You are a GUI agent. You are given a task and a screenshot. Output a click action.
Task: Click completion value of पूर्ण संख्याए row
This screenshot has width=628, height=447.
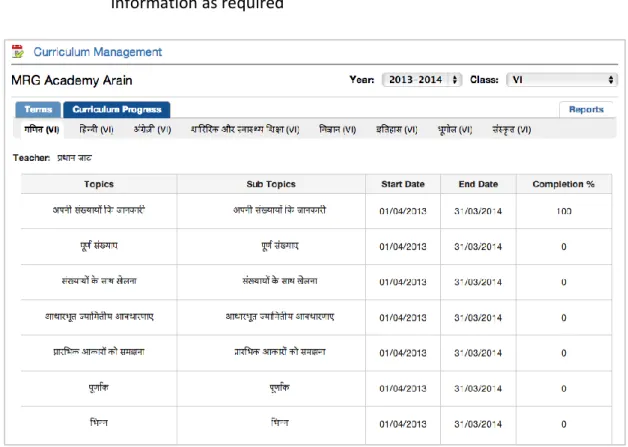564,247
